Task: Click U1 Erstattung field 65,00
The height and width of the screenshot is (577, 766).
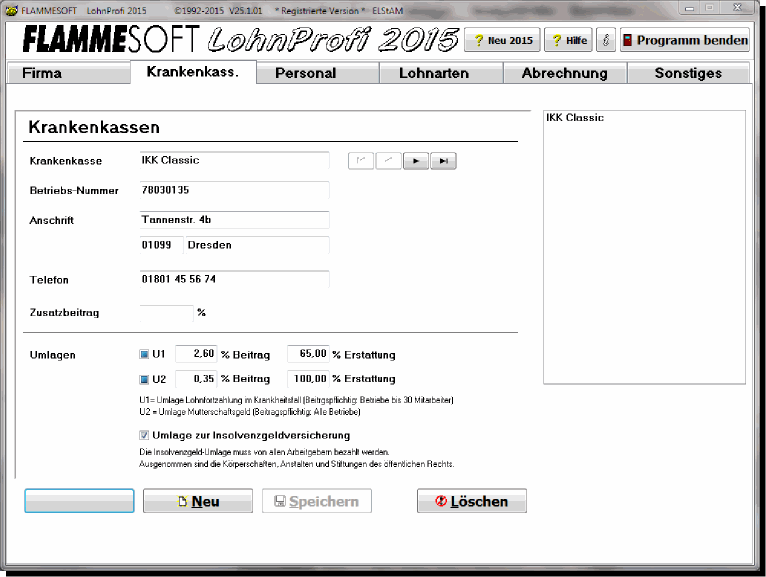Action: pos(308,354)
